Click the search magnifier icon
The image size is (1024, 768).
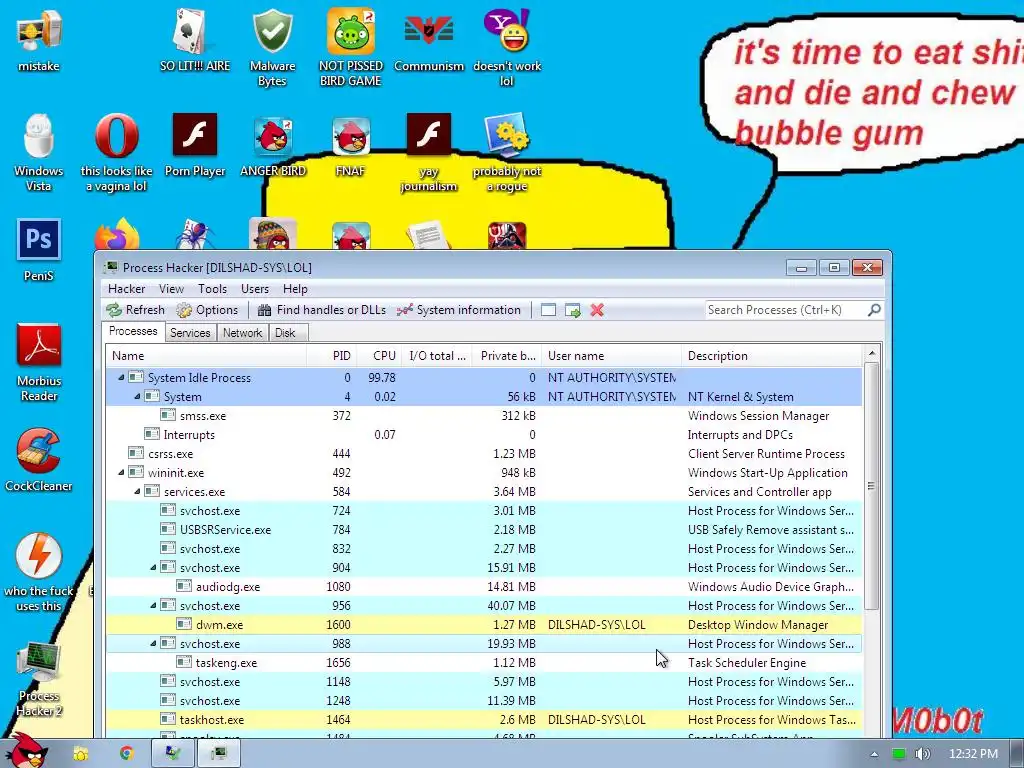pyautogui.click(x=874, y=310)
